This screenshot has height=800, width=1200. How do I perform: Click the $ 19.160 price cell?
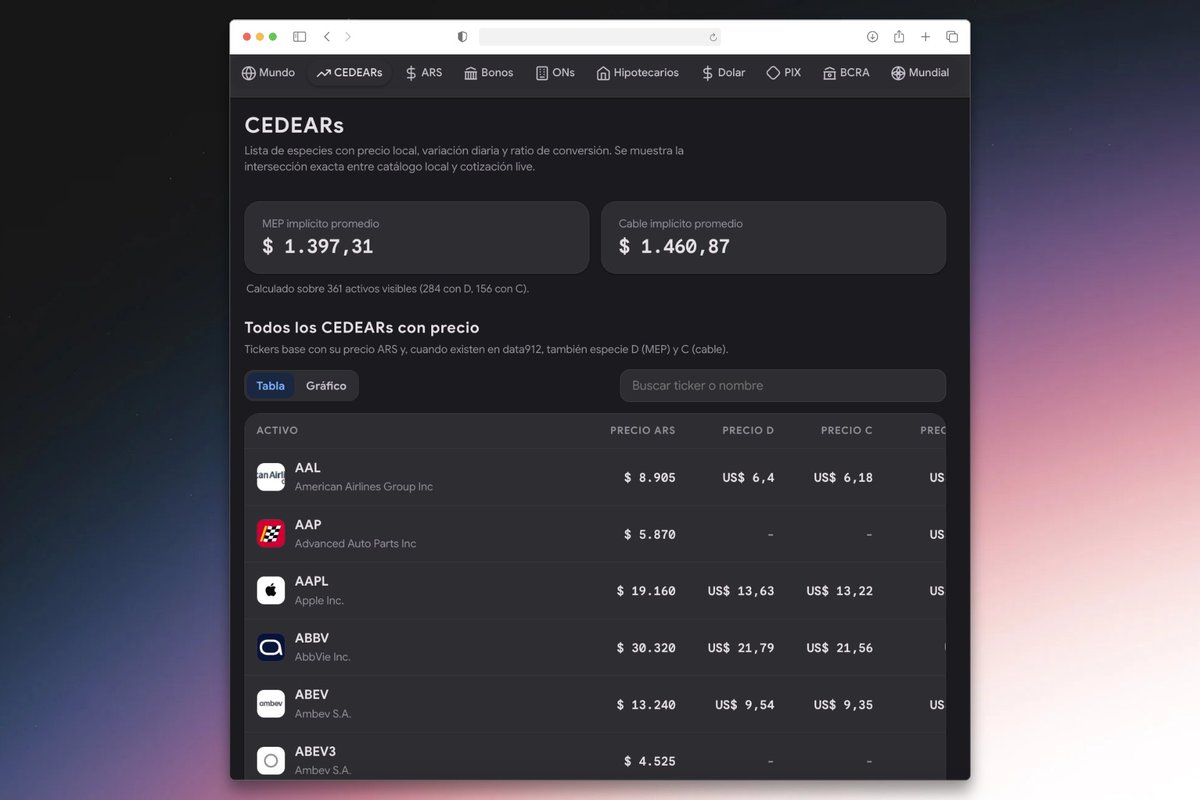[646, 591]
